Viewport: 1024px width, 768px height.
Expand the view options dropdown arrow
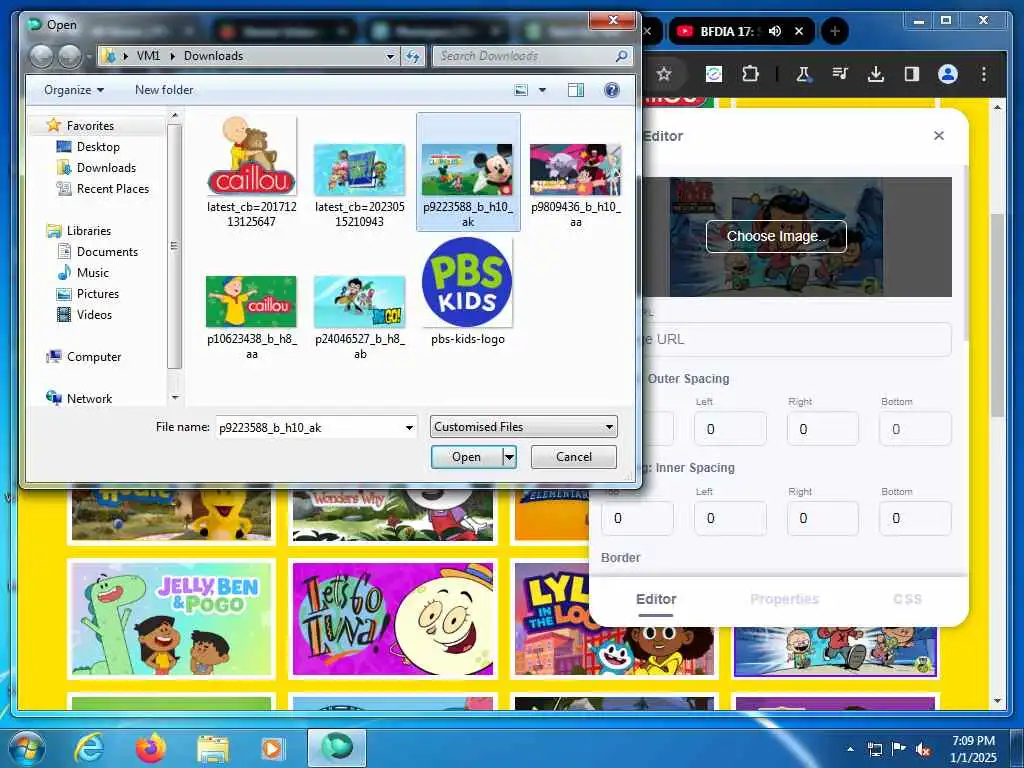(542, 90)
